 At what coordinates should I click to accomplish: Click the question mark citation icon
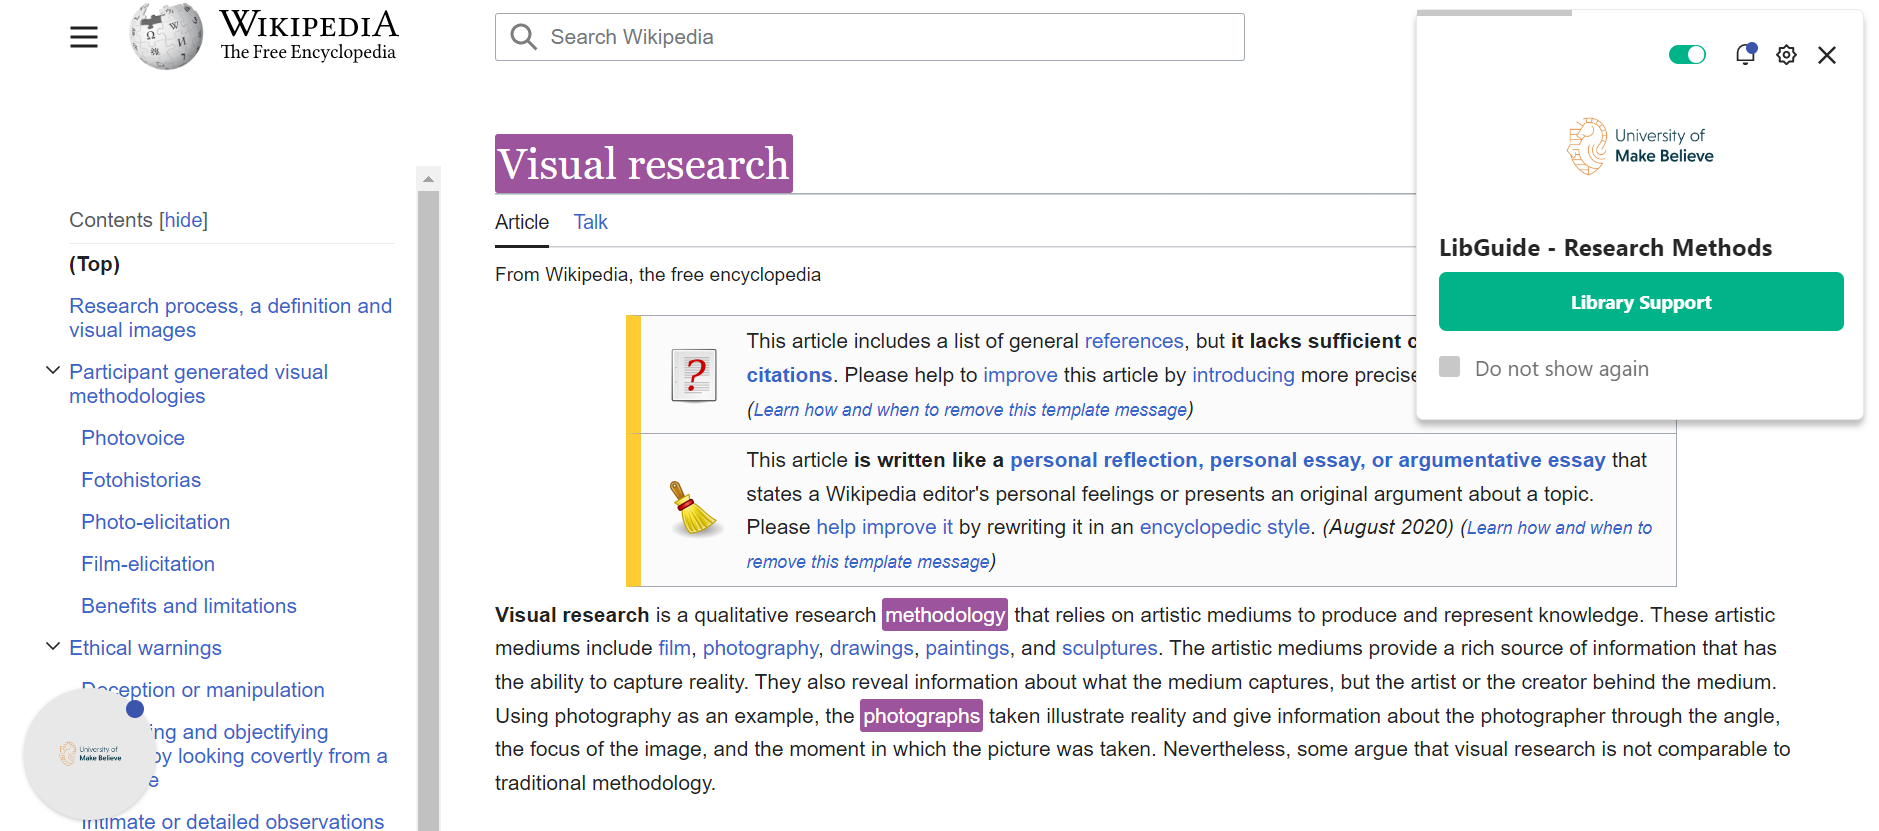694,375
